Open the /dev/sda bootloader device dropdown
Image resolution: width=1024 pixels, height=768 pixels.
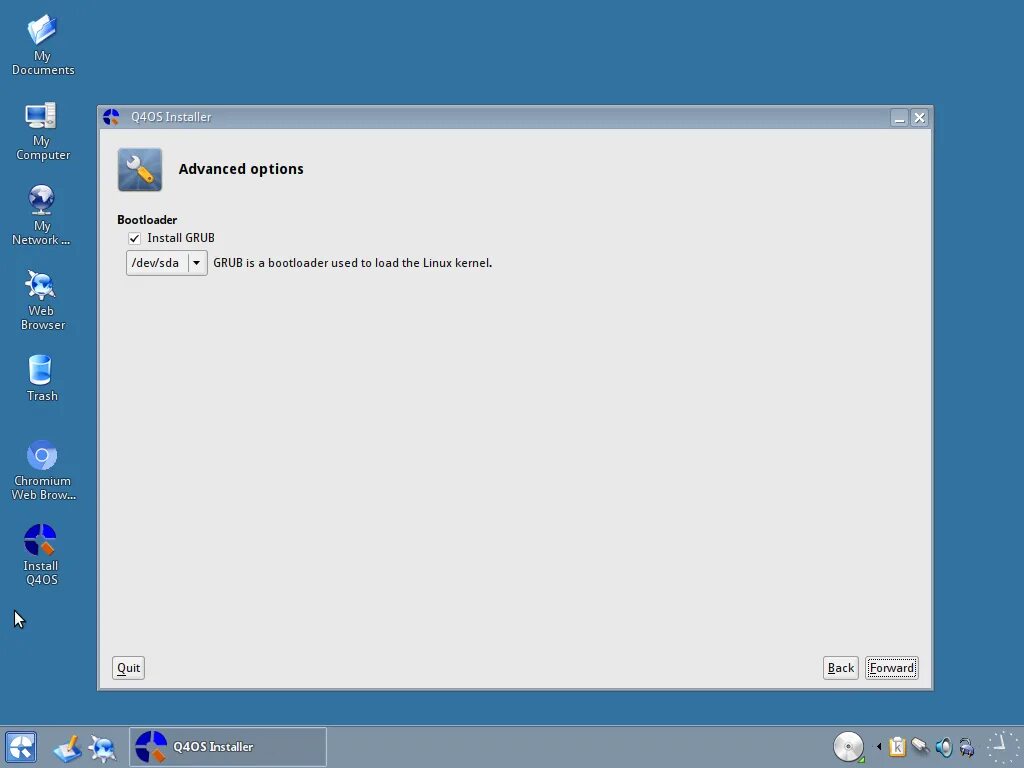(167, 263)
